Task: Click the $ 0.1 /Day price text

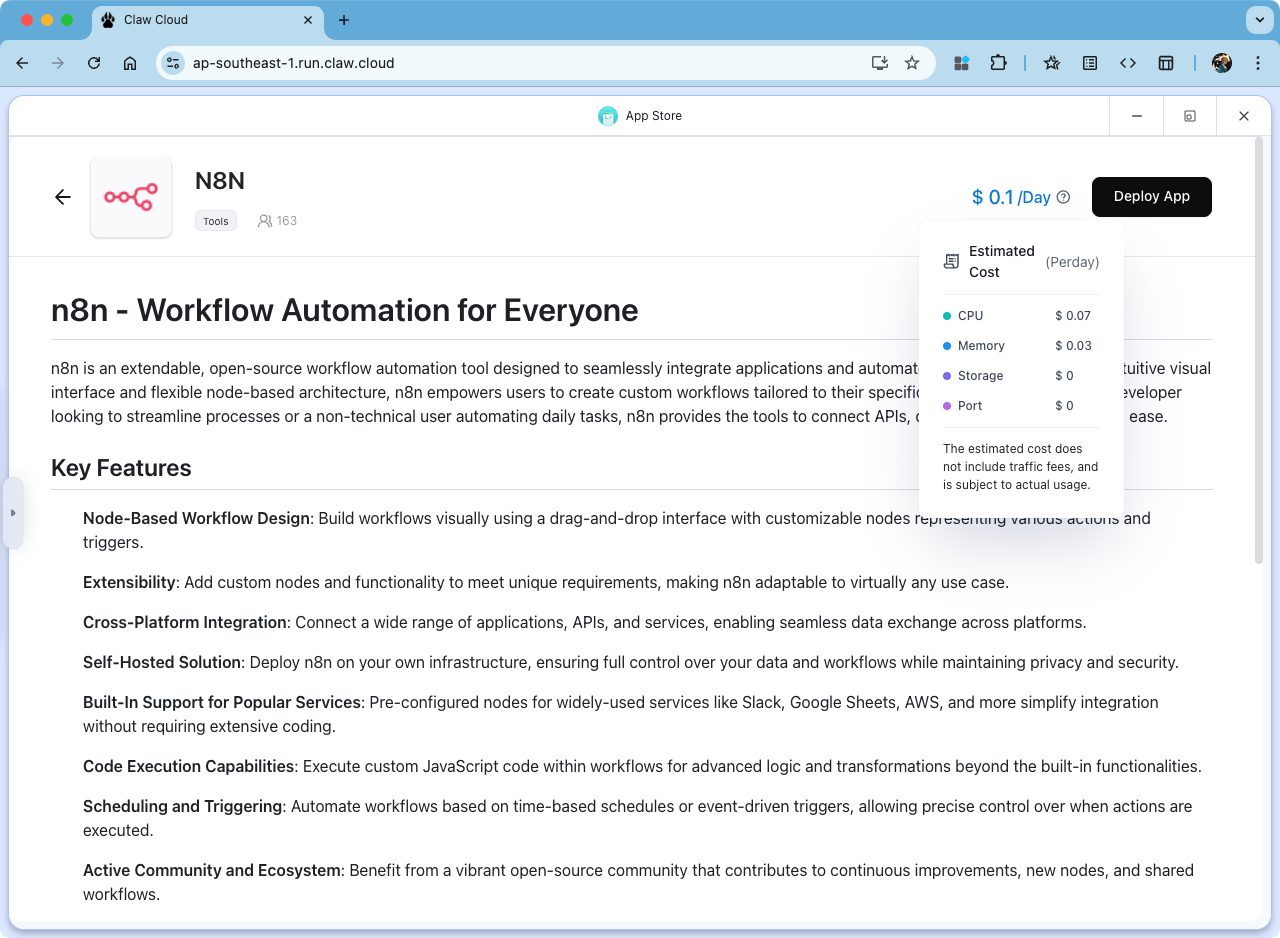Action: pos(1011,197)
